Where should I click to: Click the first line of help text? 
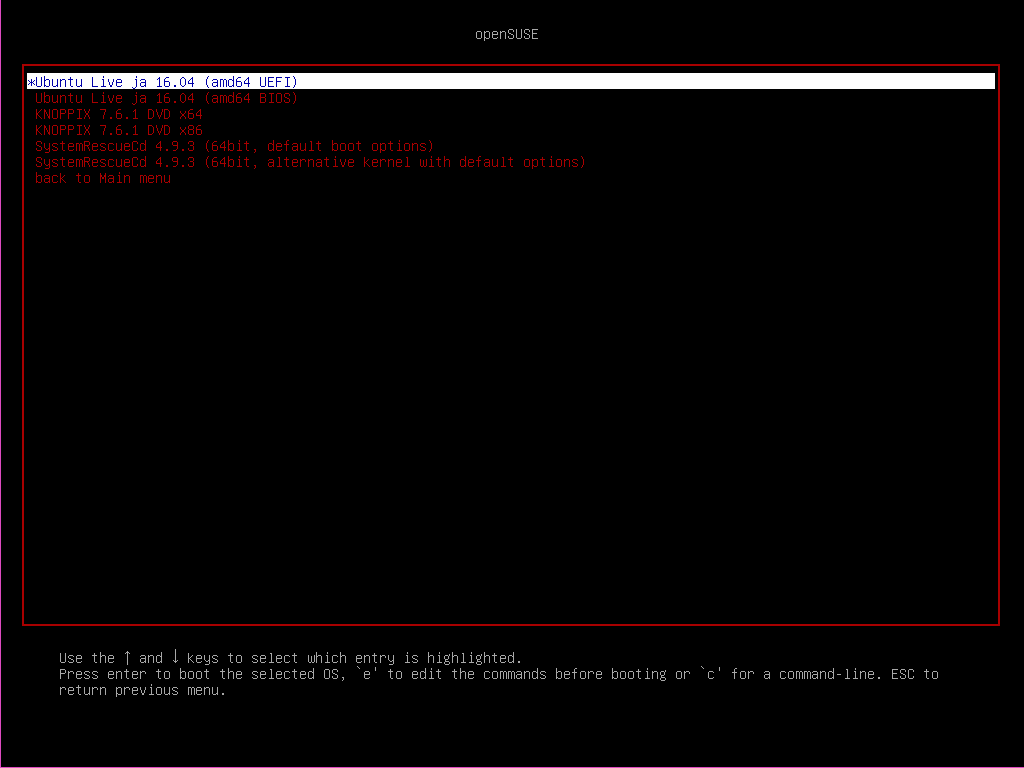(290, 657)
